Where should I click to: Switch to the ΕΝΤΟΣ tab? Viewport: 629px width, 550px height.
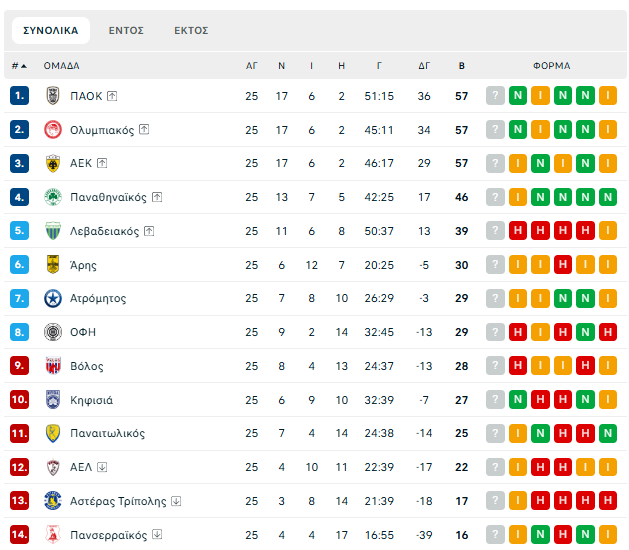pos(126,30)
